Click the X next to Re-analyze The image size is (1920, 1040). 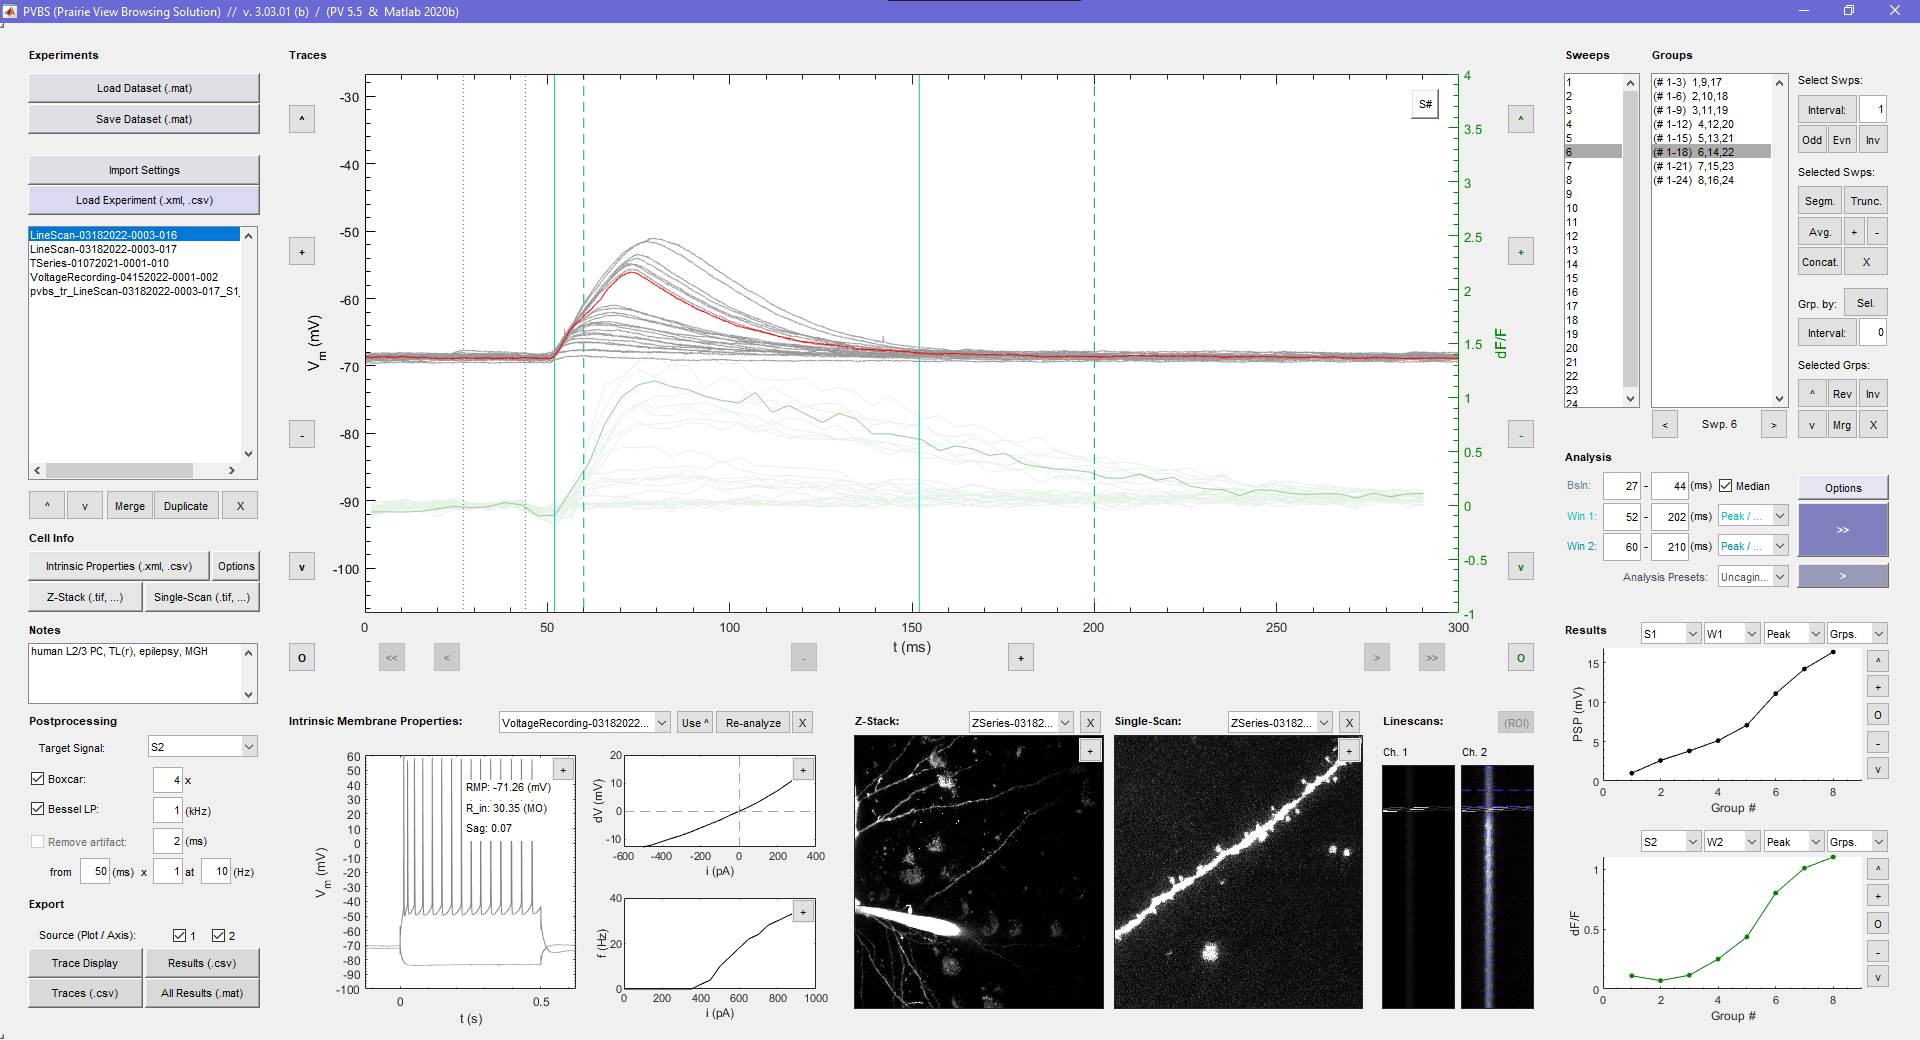[802, 723]
